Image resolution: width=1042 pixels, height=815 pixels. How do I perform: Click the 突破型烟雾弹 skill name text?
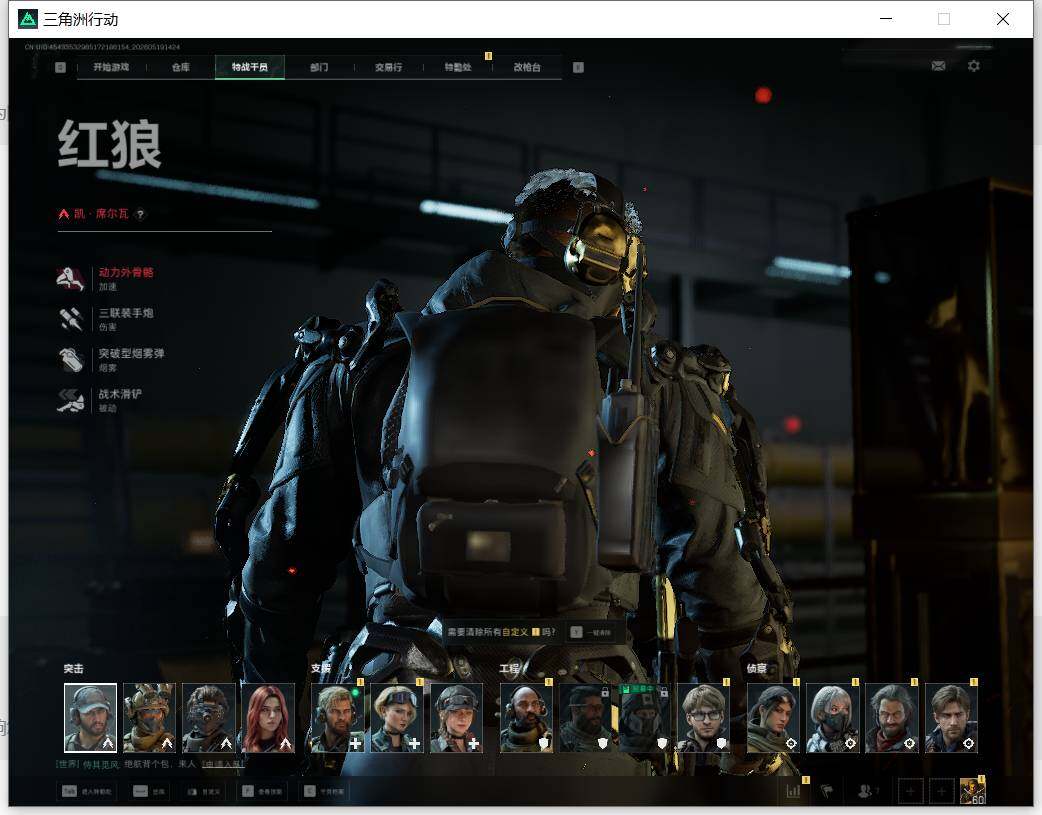(132, 354)
